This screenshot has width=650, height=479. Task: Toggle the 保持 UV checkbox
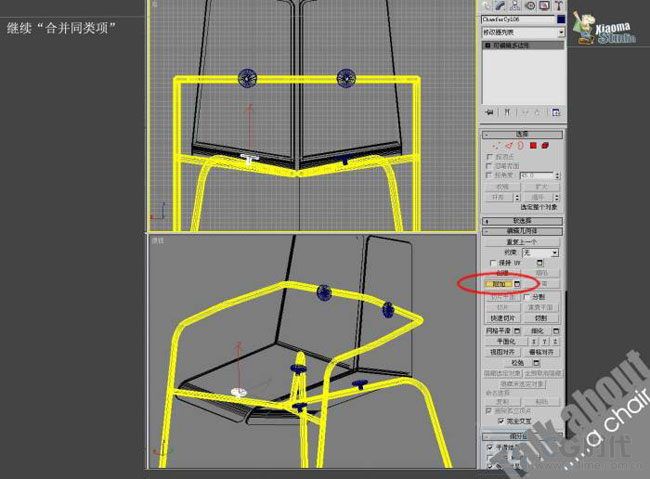(x=492, y=263)
